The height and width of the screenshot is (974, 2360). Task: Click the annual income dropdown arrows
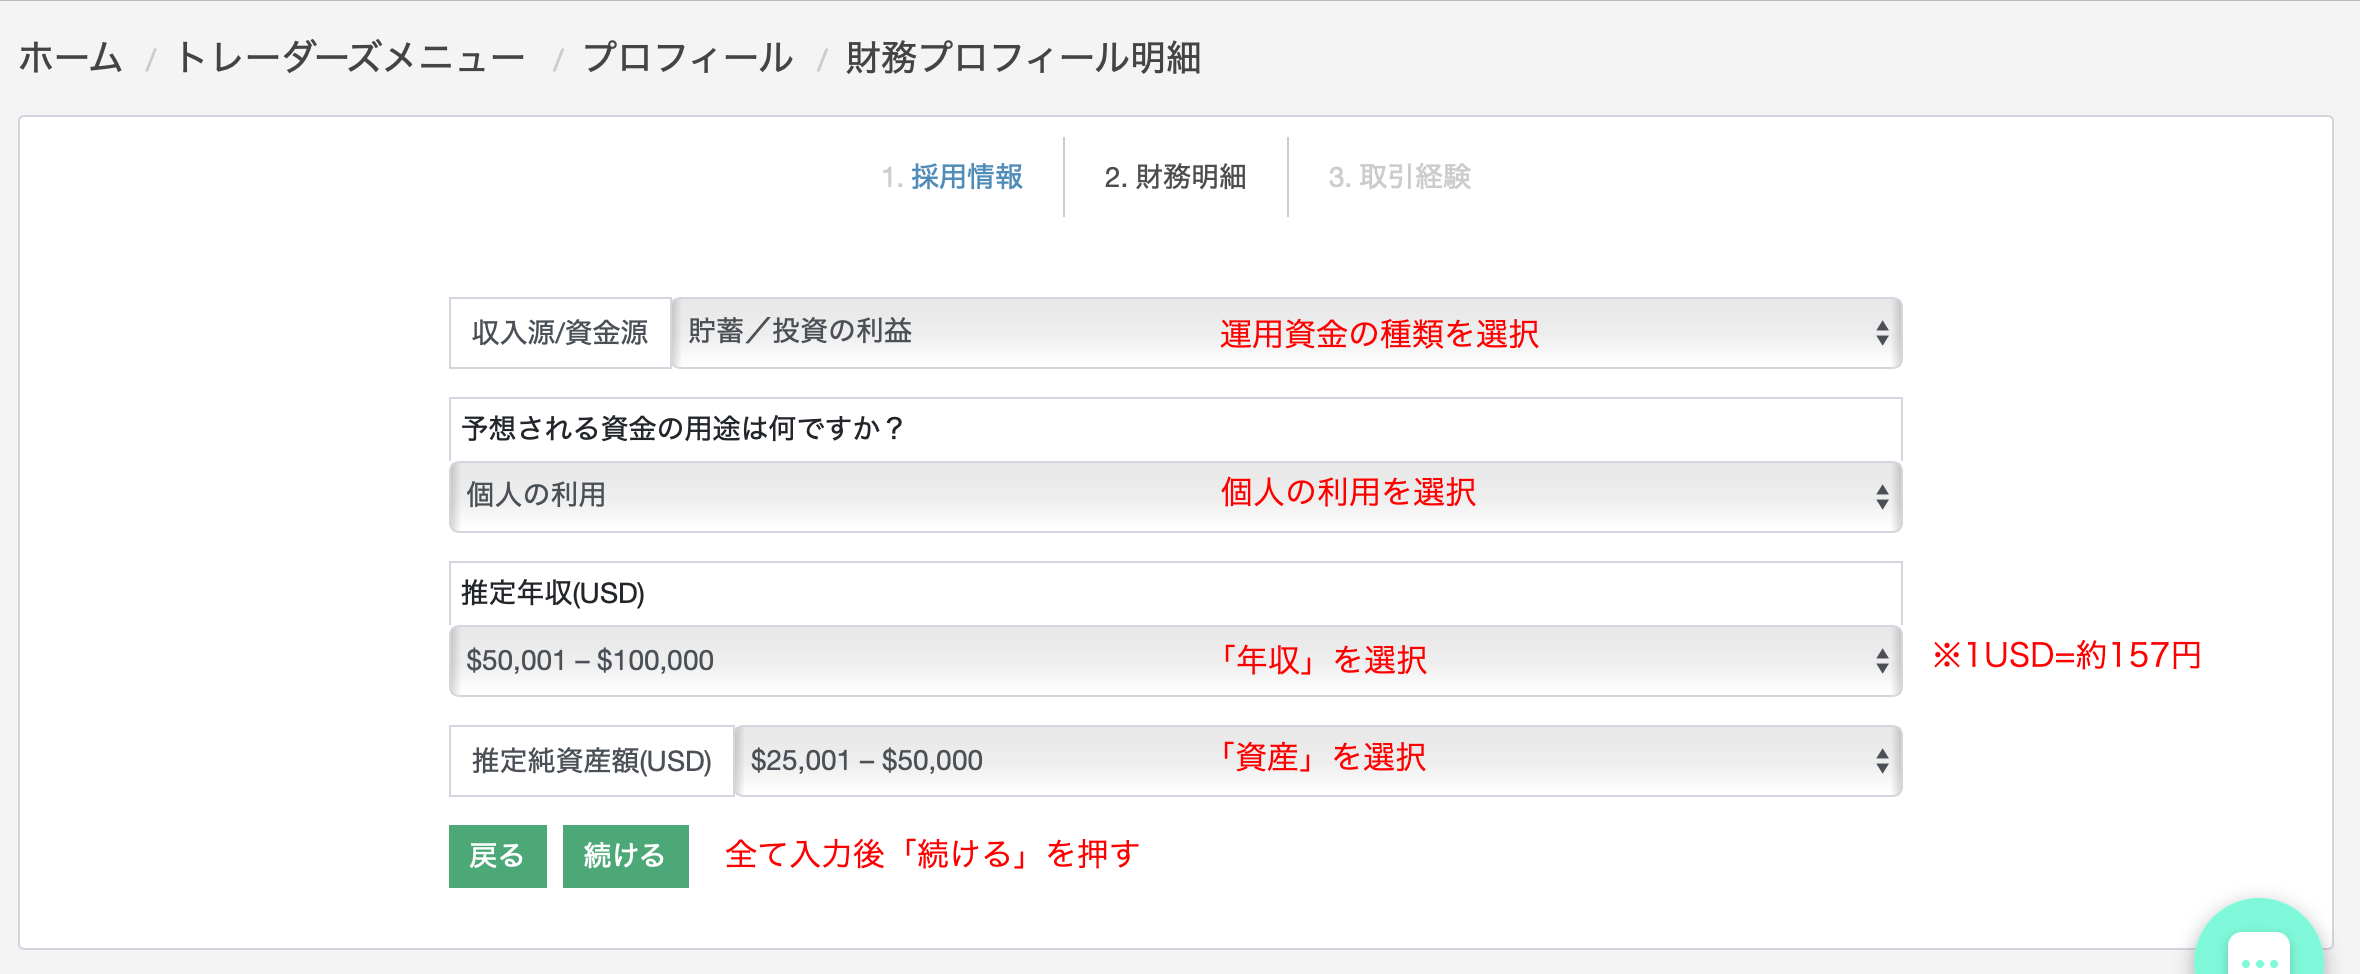[x=1882, y=661]
